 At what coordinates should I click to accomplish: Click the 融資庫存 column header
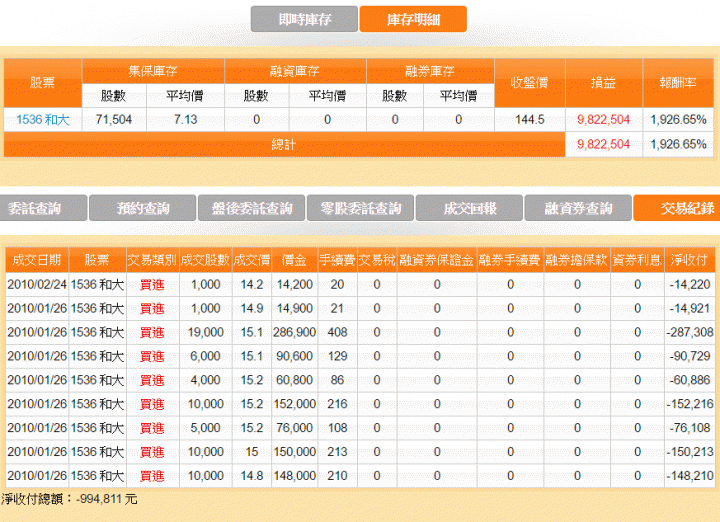295,71
